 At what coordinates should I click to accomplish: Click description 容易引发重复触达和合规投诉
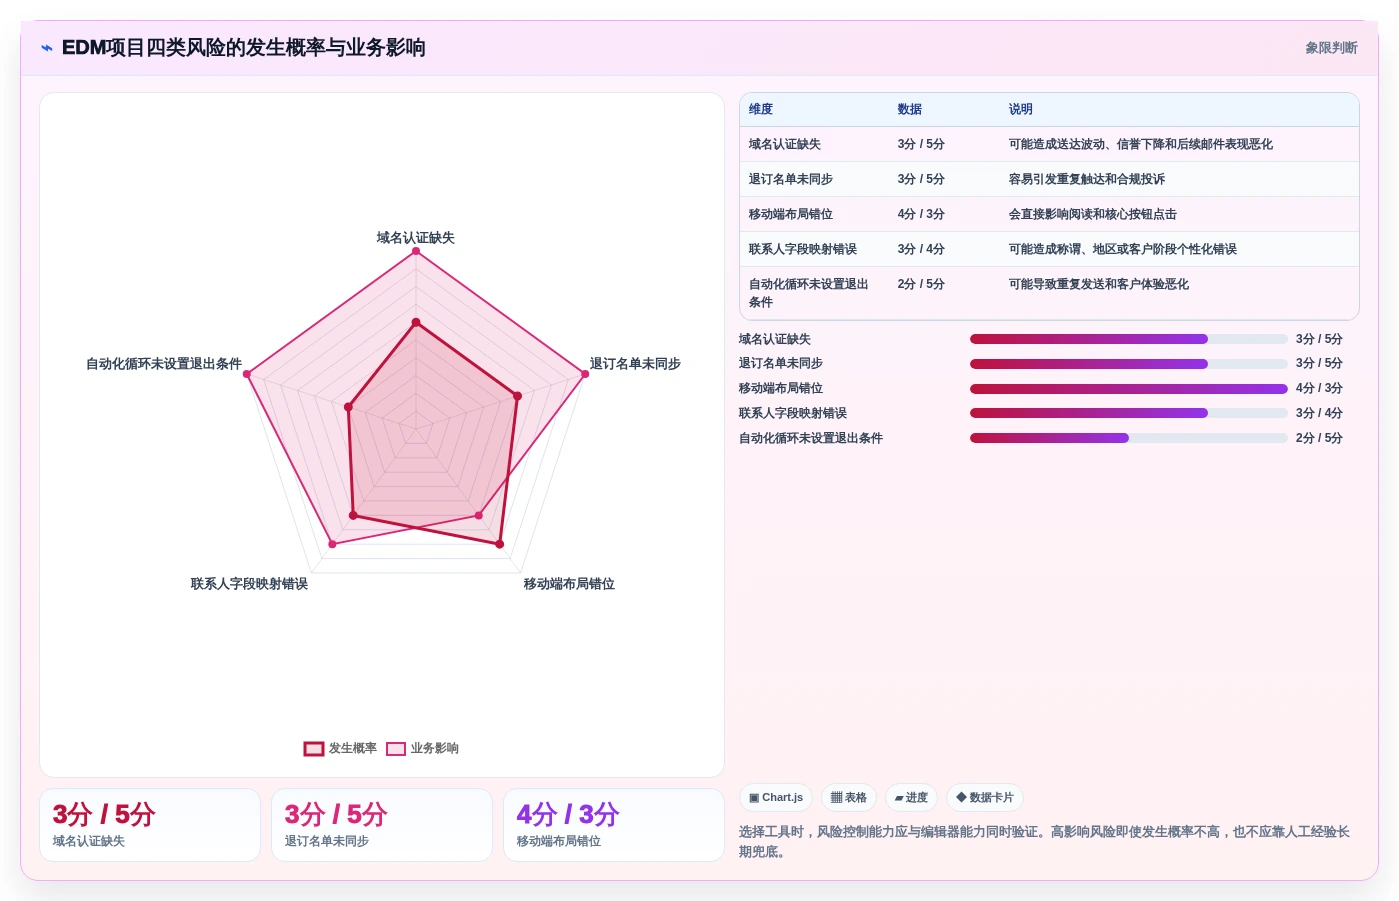tap(1087, 180)
